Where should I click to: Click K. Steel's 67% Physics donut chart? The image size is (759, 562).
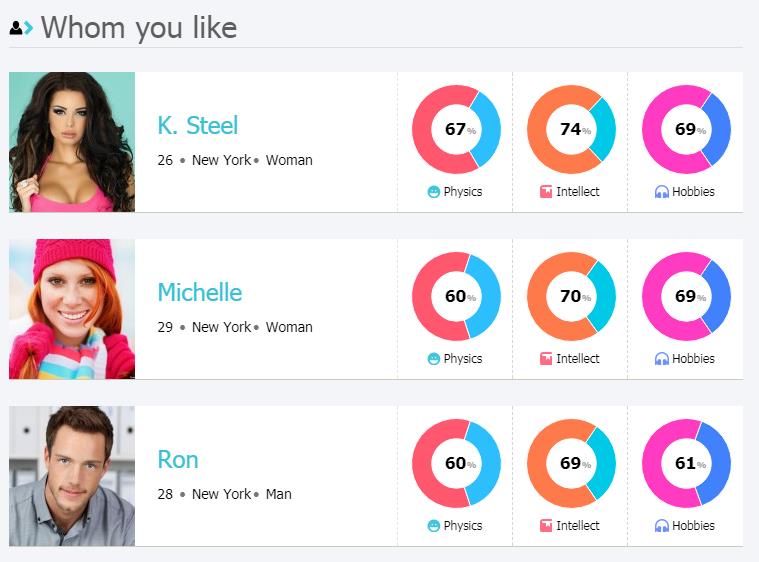click(456, 130)
